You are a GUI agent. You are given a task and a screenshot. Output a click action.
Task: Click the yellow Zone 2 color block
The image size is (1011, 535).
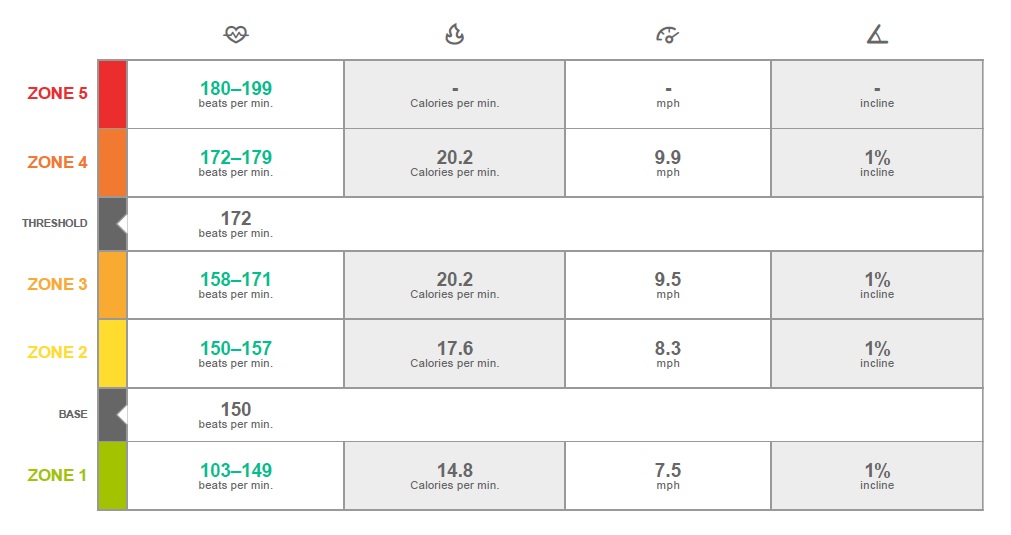tap(112, 353)
